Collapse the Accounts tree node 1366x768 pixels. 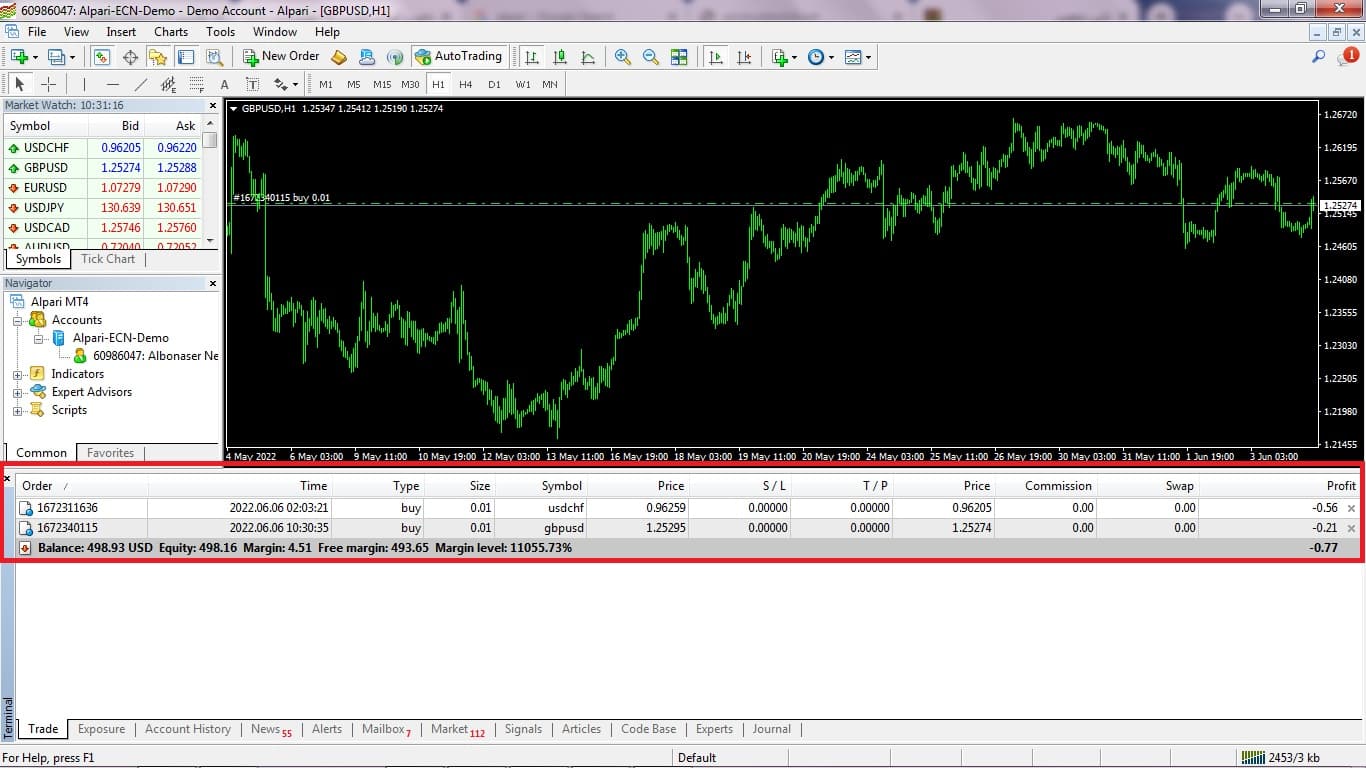pyautogui.click(x=17, y=320)
